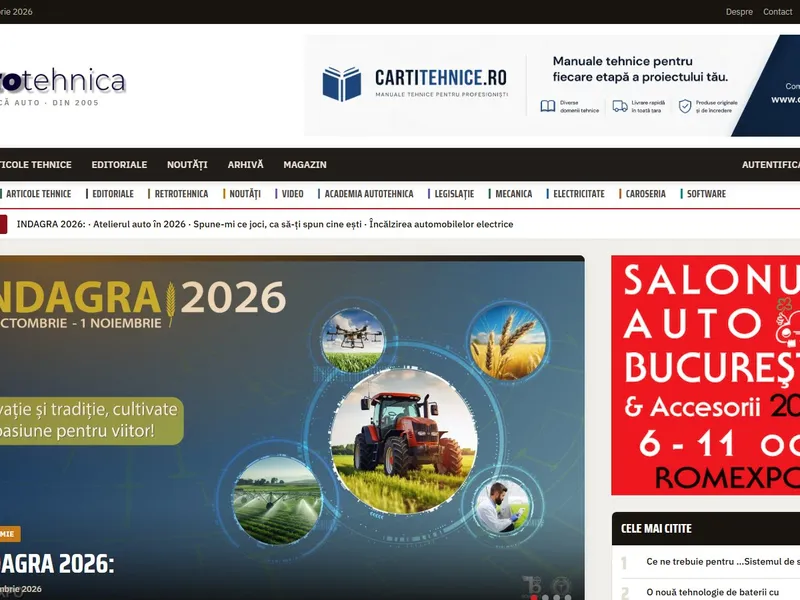The image size is (800, 600).
Task: Open 'Încălzirea automobilelor electrice' ticker headline
Action: 441,224
